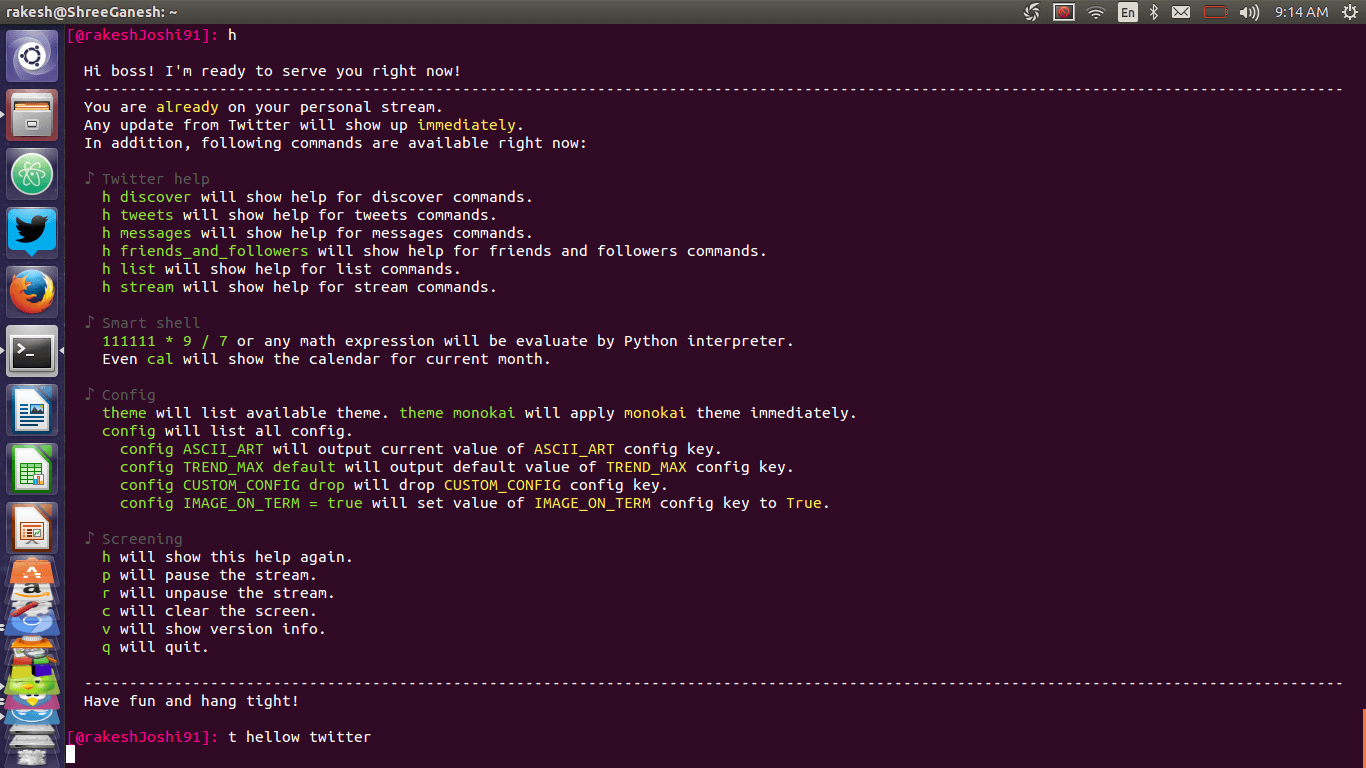Open the volume sound indicator

tap(1249, 12)
